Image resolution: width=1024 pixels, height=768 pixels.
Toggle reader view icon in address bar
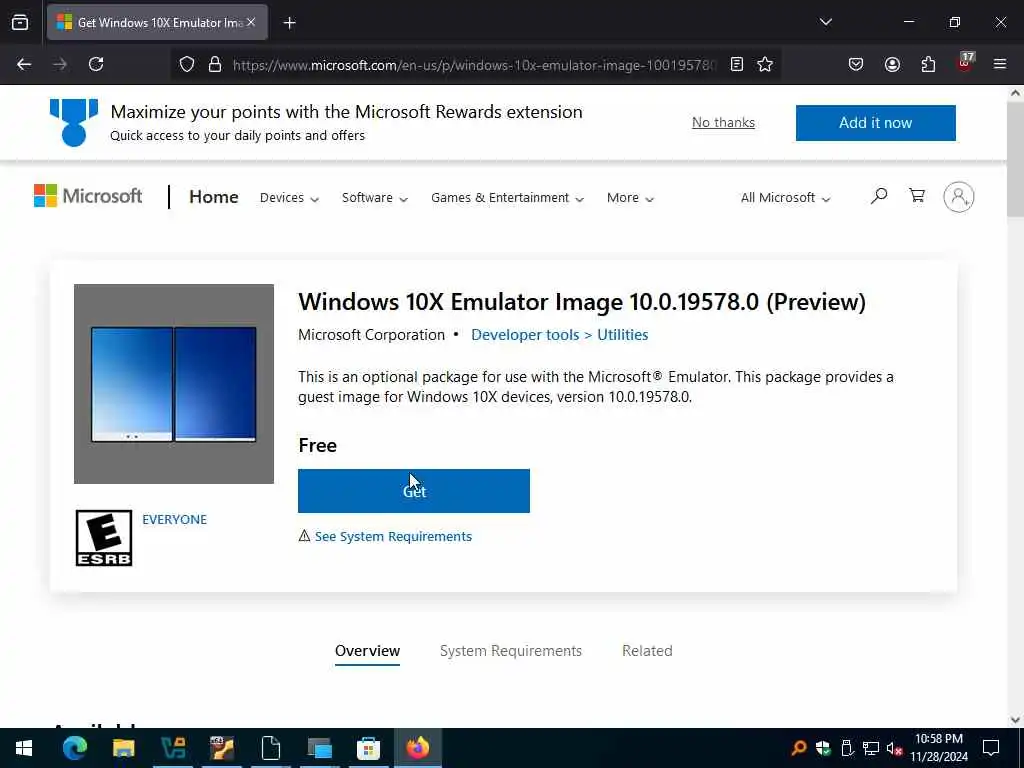737,64
